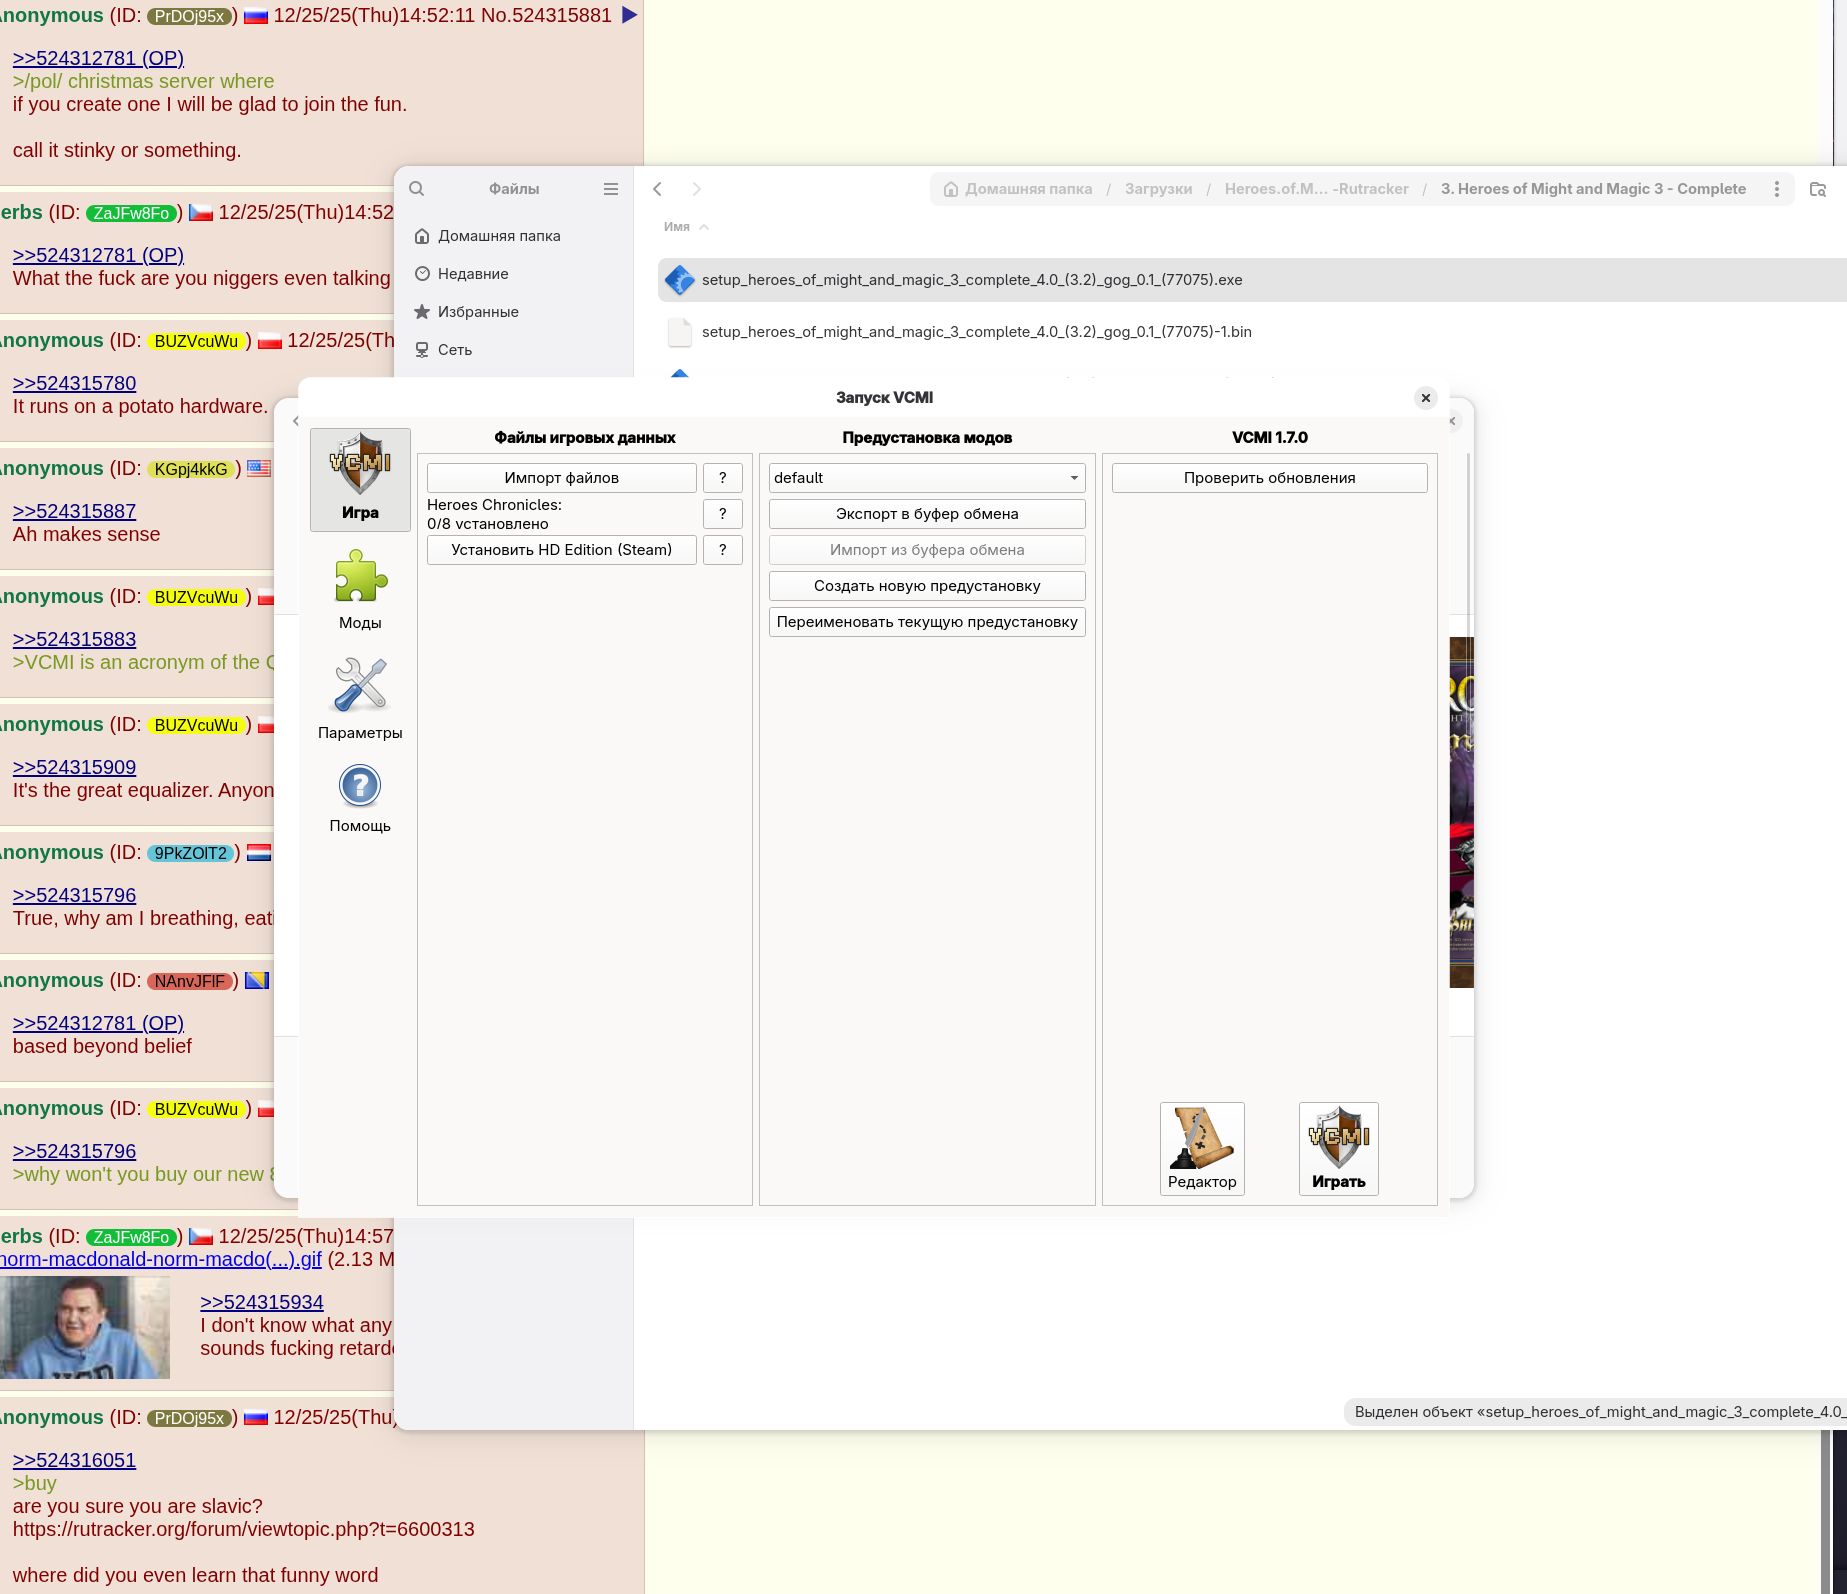Click Домашняя папка breadcrumb in path bar
Screen dimensions: 1847x1594
[x=1018, y=189]
